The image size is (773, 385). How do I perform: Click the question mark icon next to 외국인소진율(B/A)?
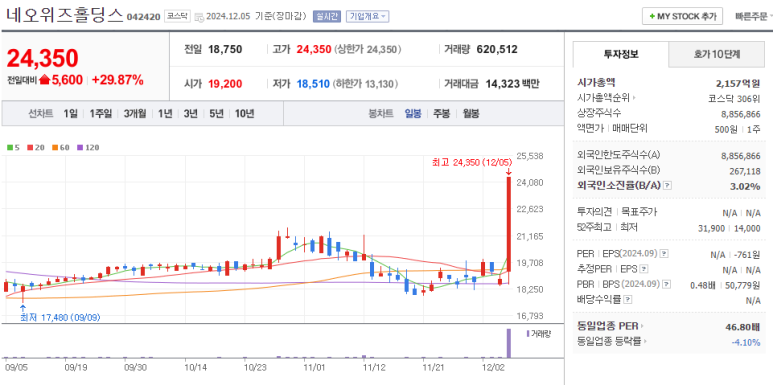click(668, 186)
